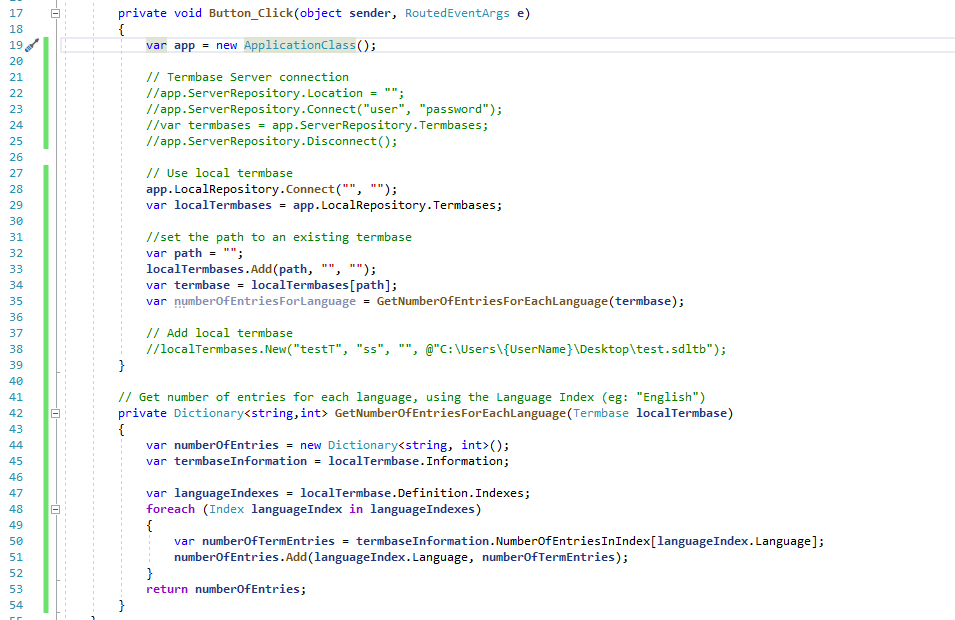Open the quick actions screwdriver icon
The image size is (955, 620).
click(32, 45)
